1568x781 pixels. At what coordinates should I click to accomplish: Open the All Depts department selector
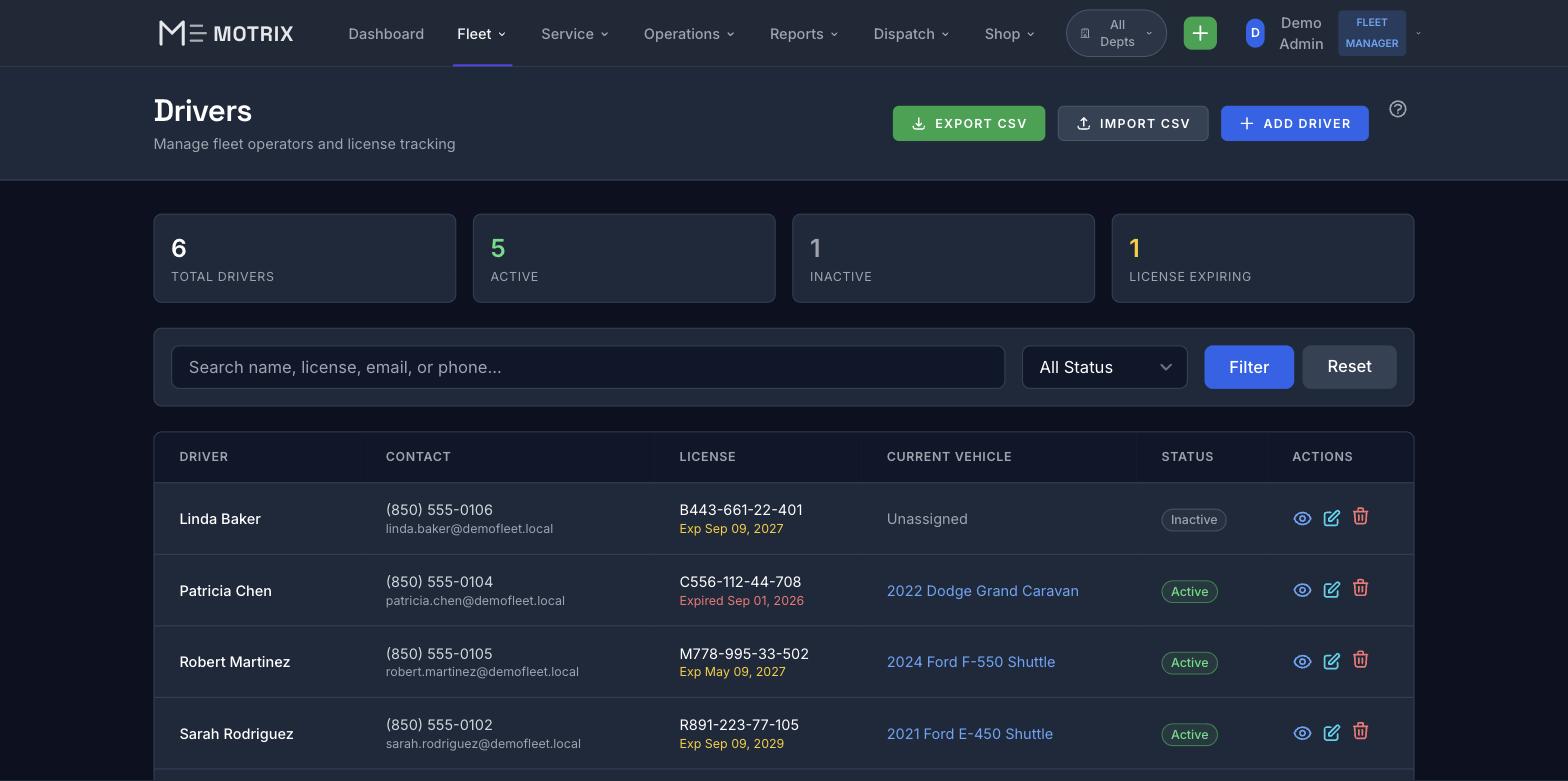pos(1116,33)
